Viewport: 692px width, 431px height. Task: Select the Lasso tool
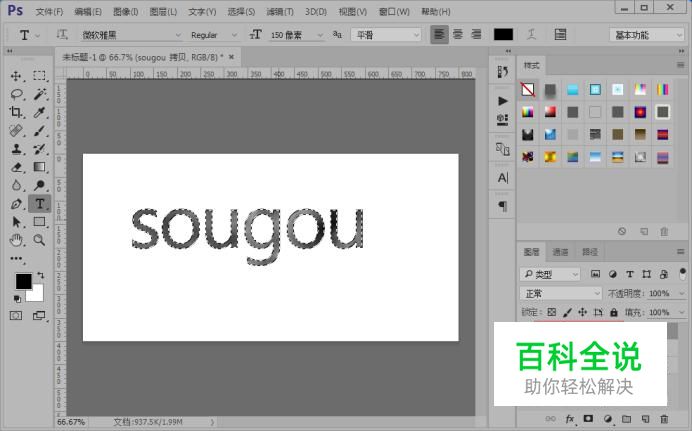[x=16, y=94]
